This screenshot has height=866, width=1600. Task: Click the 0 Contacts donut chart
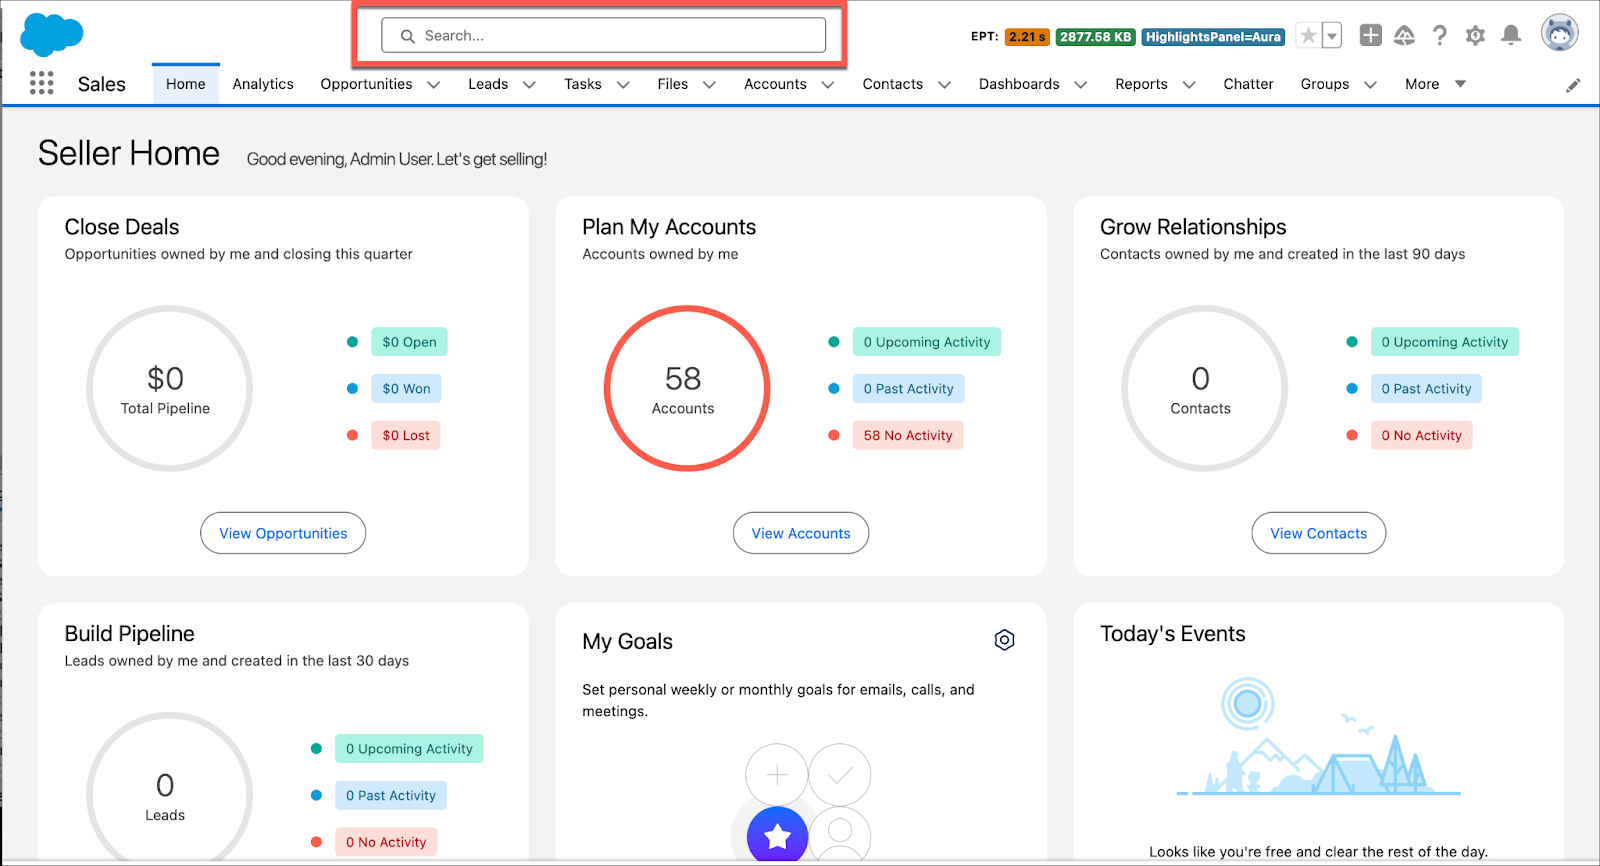click(1204, 388)
